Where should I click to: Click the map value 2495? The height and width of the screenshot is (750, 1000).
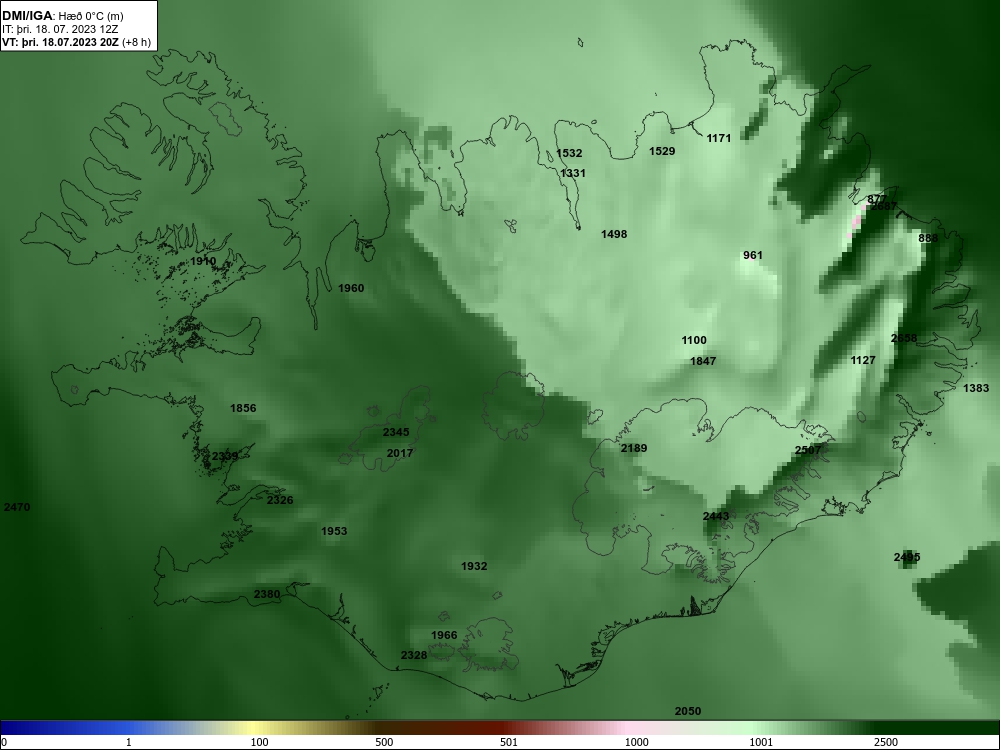click(x=907, y=557)
